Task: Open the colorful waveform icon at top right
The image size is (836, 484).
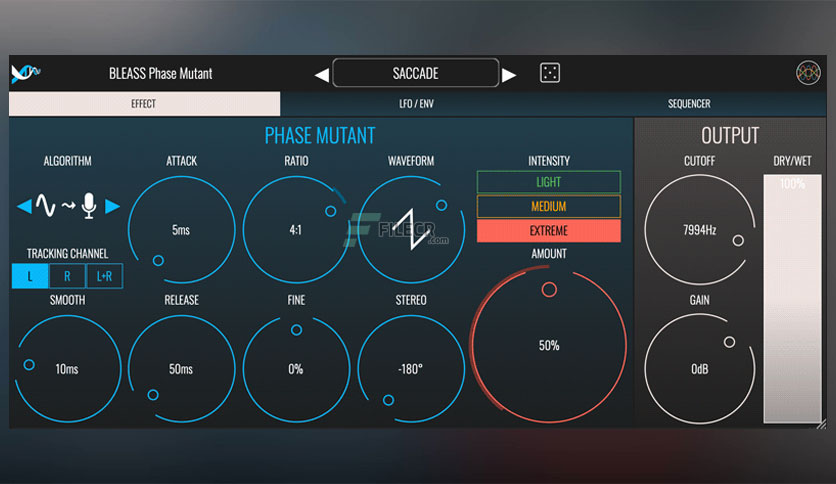Action: pyautogui.click(x=808, y=73)
